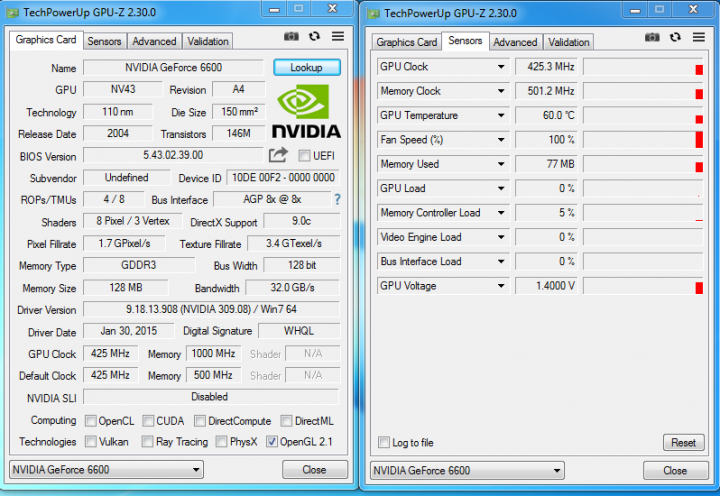The height and width of the screenshot is (496, 720).
Task: Take screenshot with camera icon in left window
Action: point(291,36)
